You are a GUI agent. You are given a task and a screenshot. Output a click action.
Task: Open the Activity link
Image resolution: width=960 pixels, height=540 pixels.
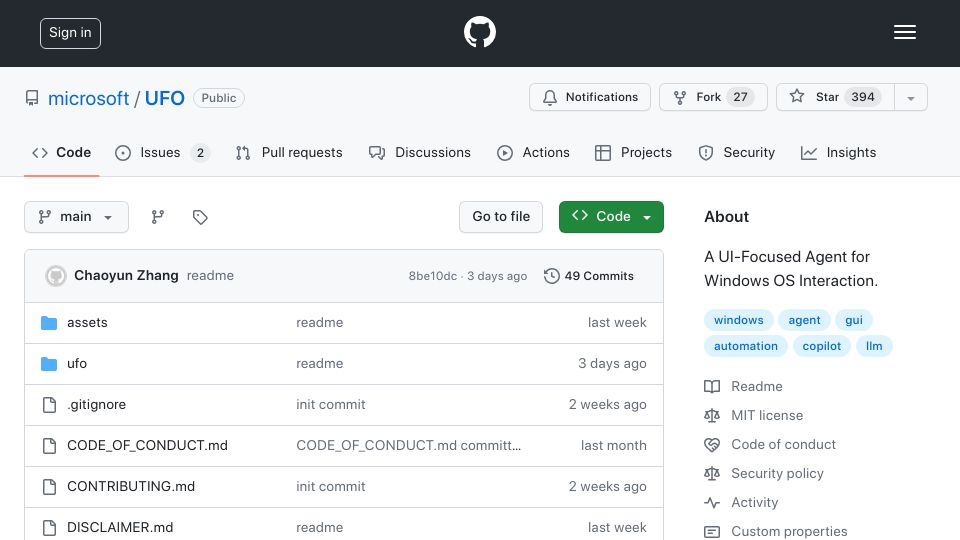[754, 503]
